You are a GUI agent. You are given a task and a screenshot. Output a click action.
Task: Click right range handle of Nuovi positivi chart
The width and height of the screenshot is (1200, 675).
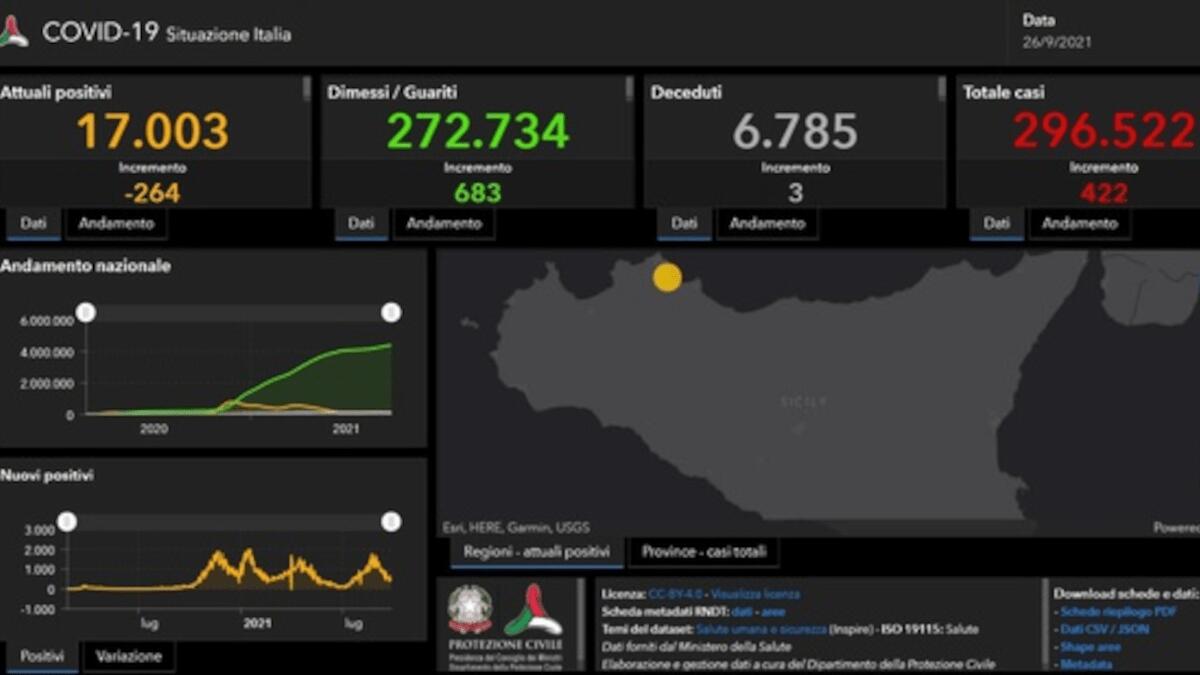[x=391, y=521]
